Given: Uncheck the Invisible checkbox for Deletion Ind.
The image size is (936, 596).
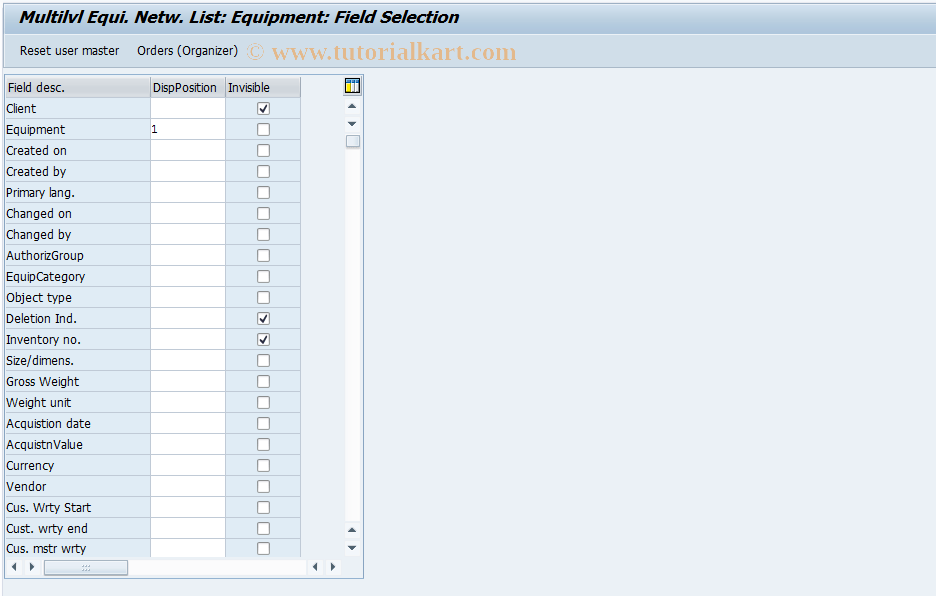Looking at the screenshot, I should tap(263, 318).
